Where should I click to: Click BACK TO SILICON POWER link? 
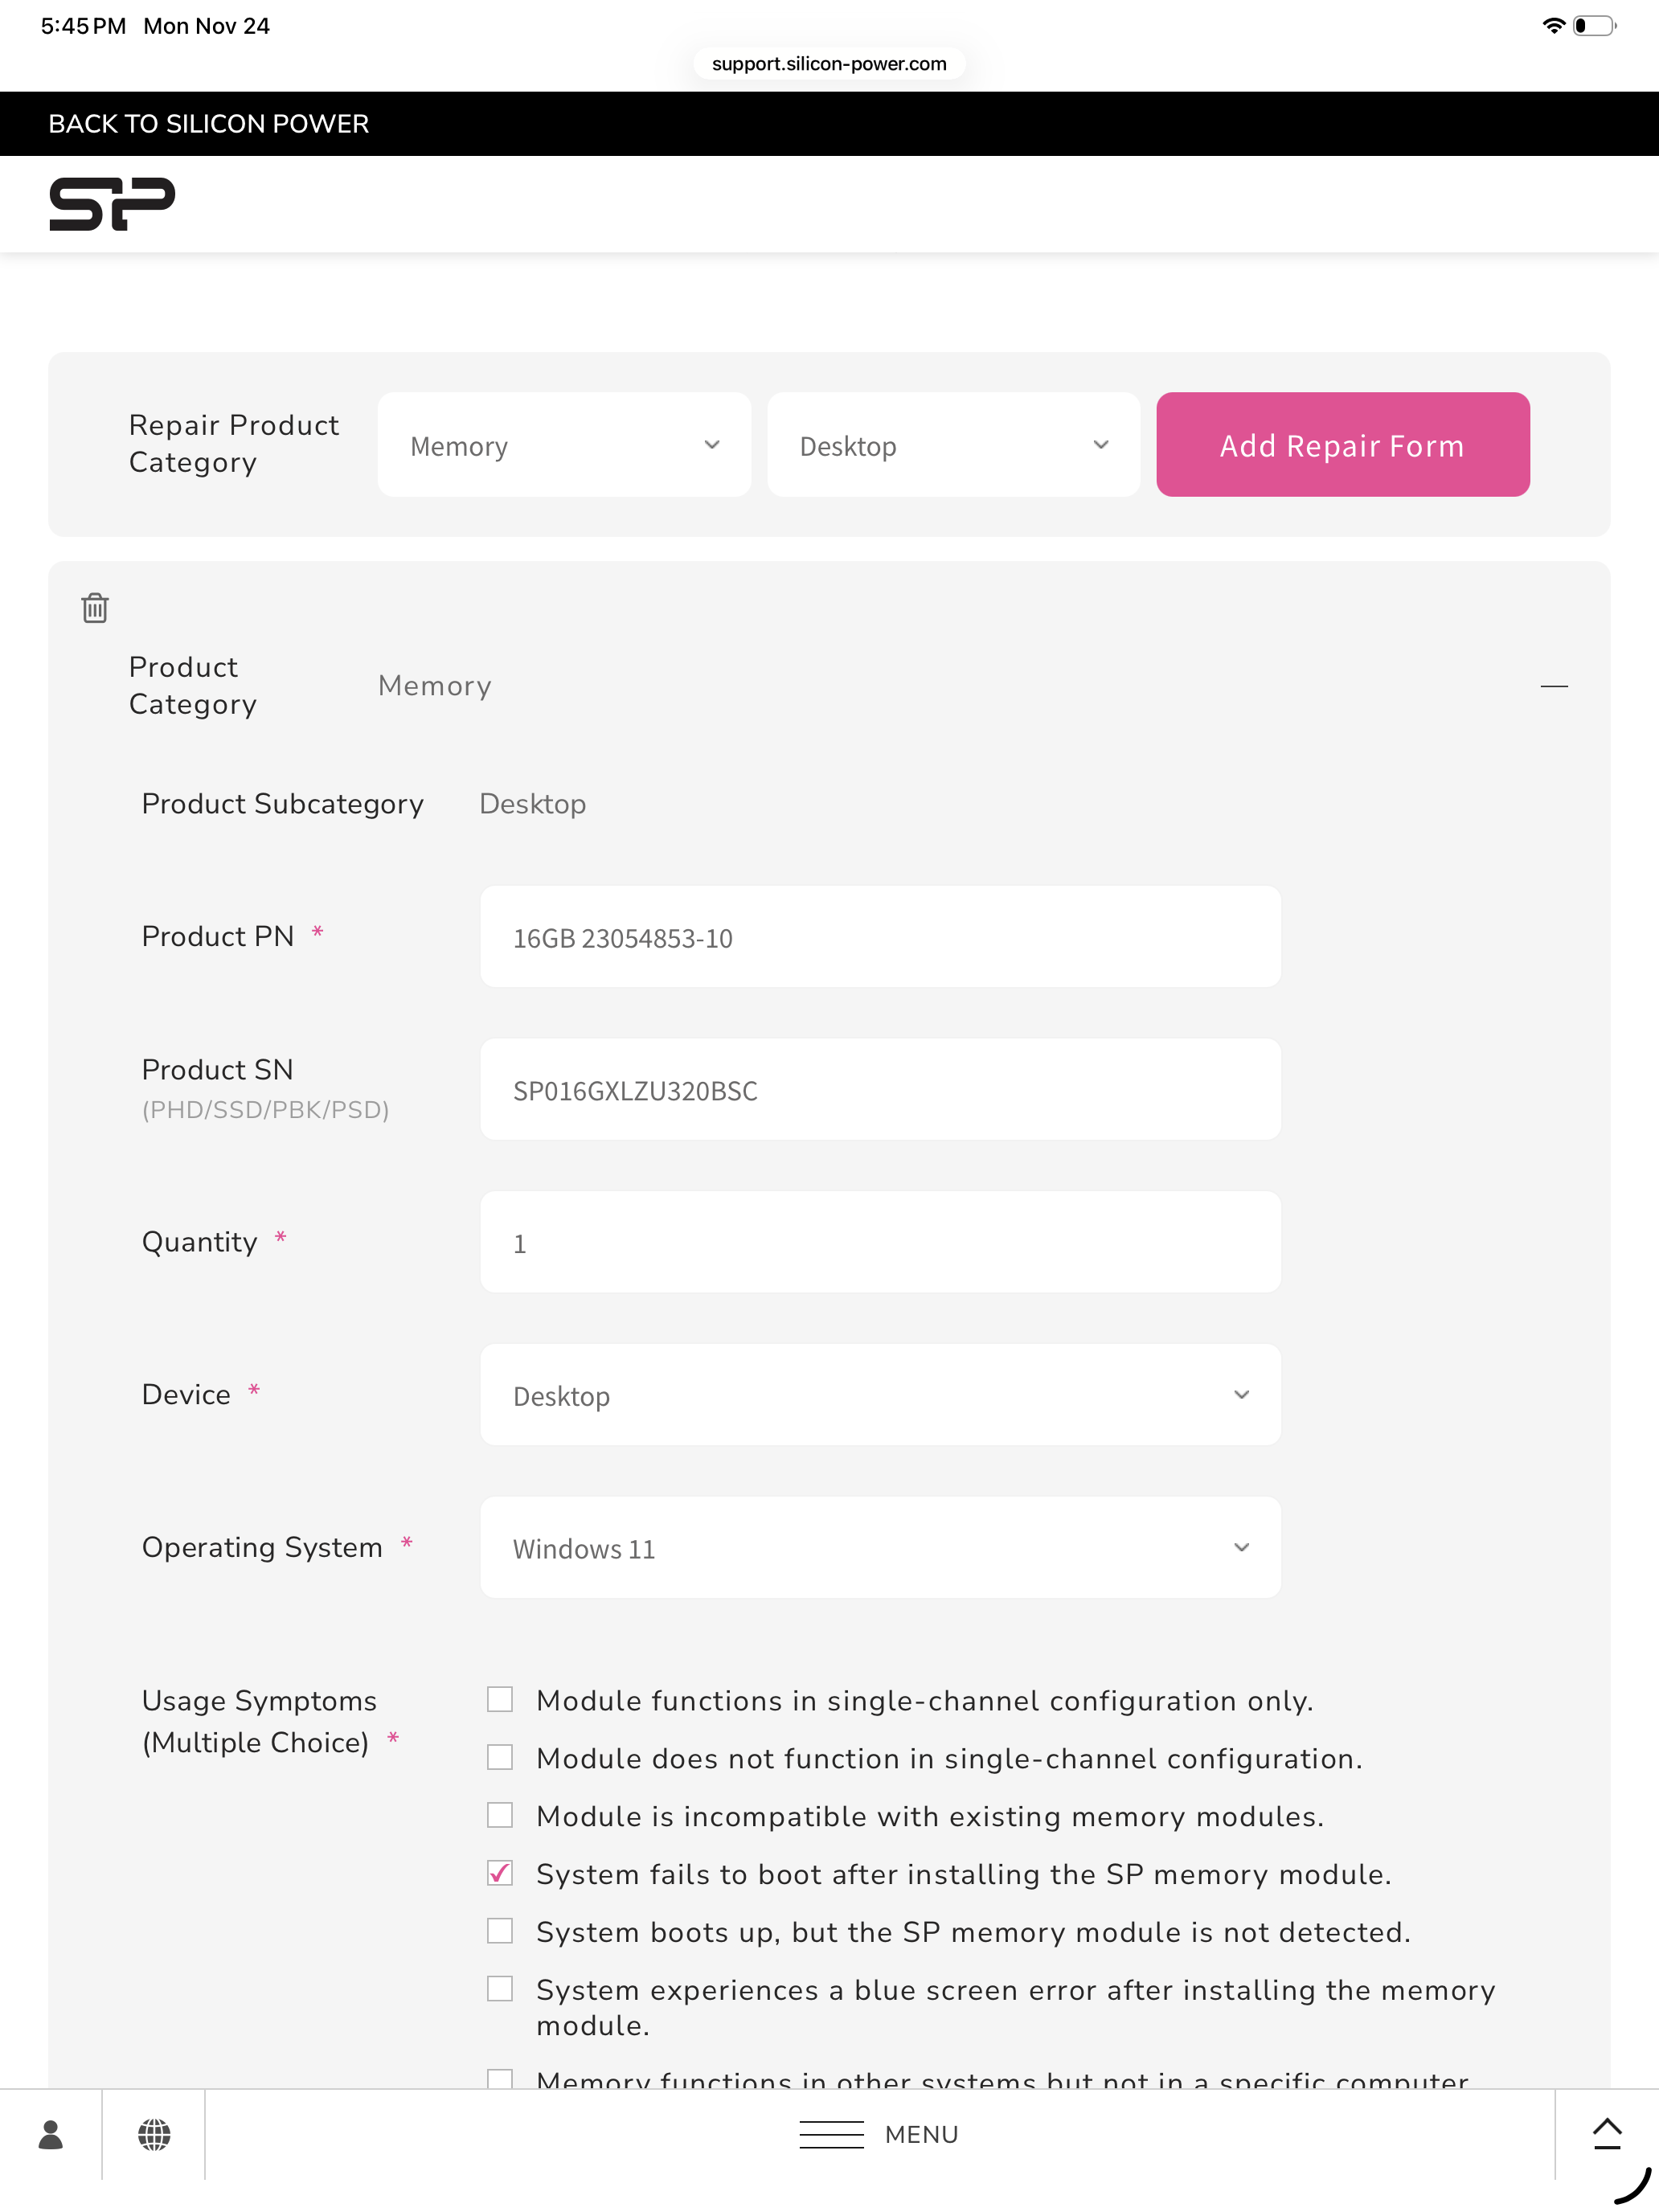[x=209, y=124]
